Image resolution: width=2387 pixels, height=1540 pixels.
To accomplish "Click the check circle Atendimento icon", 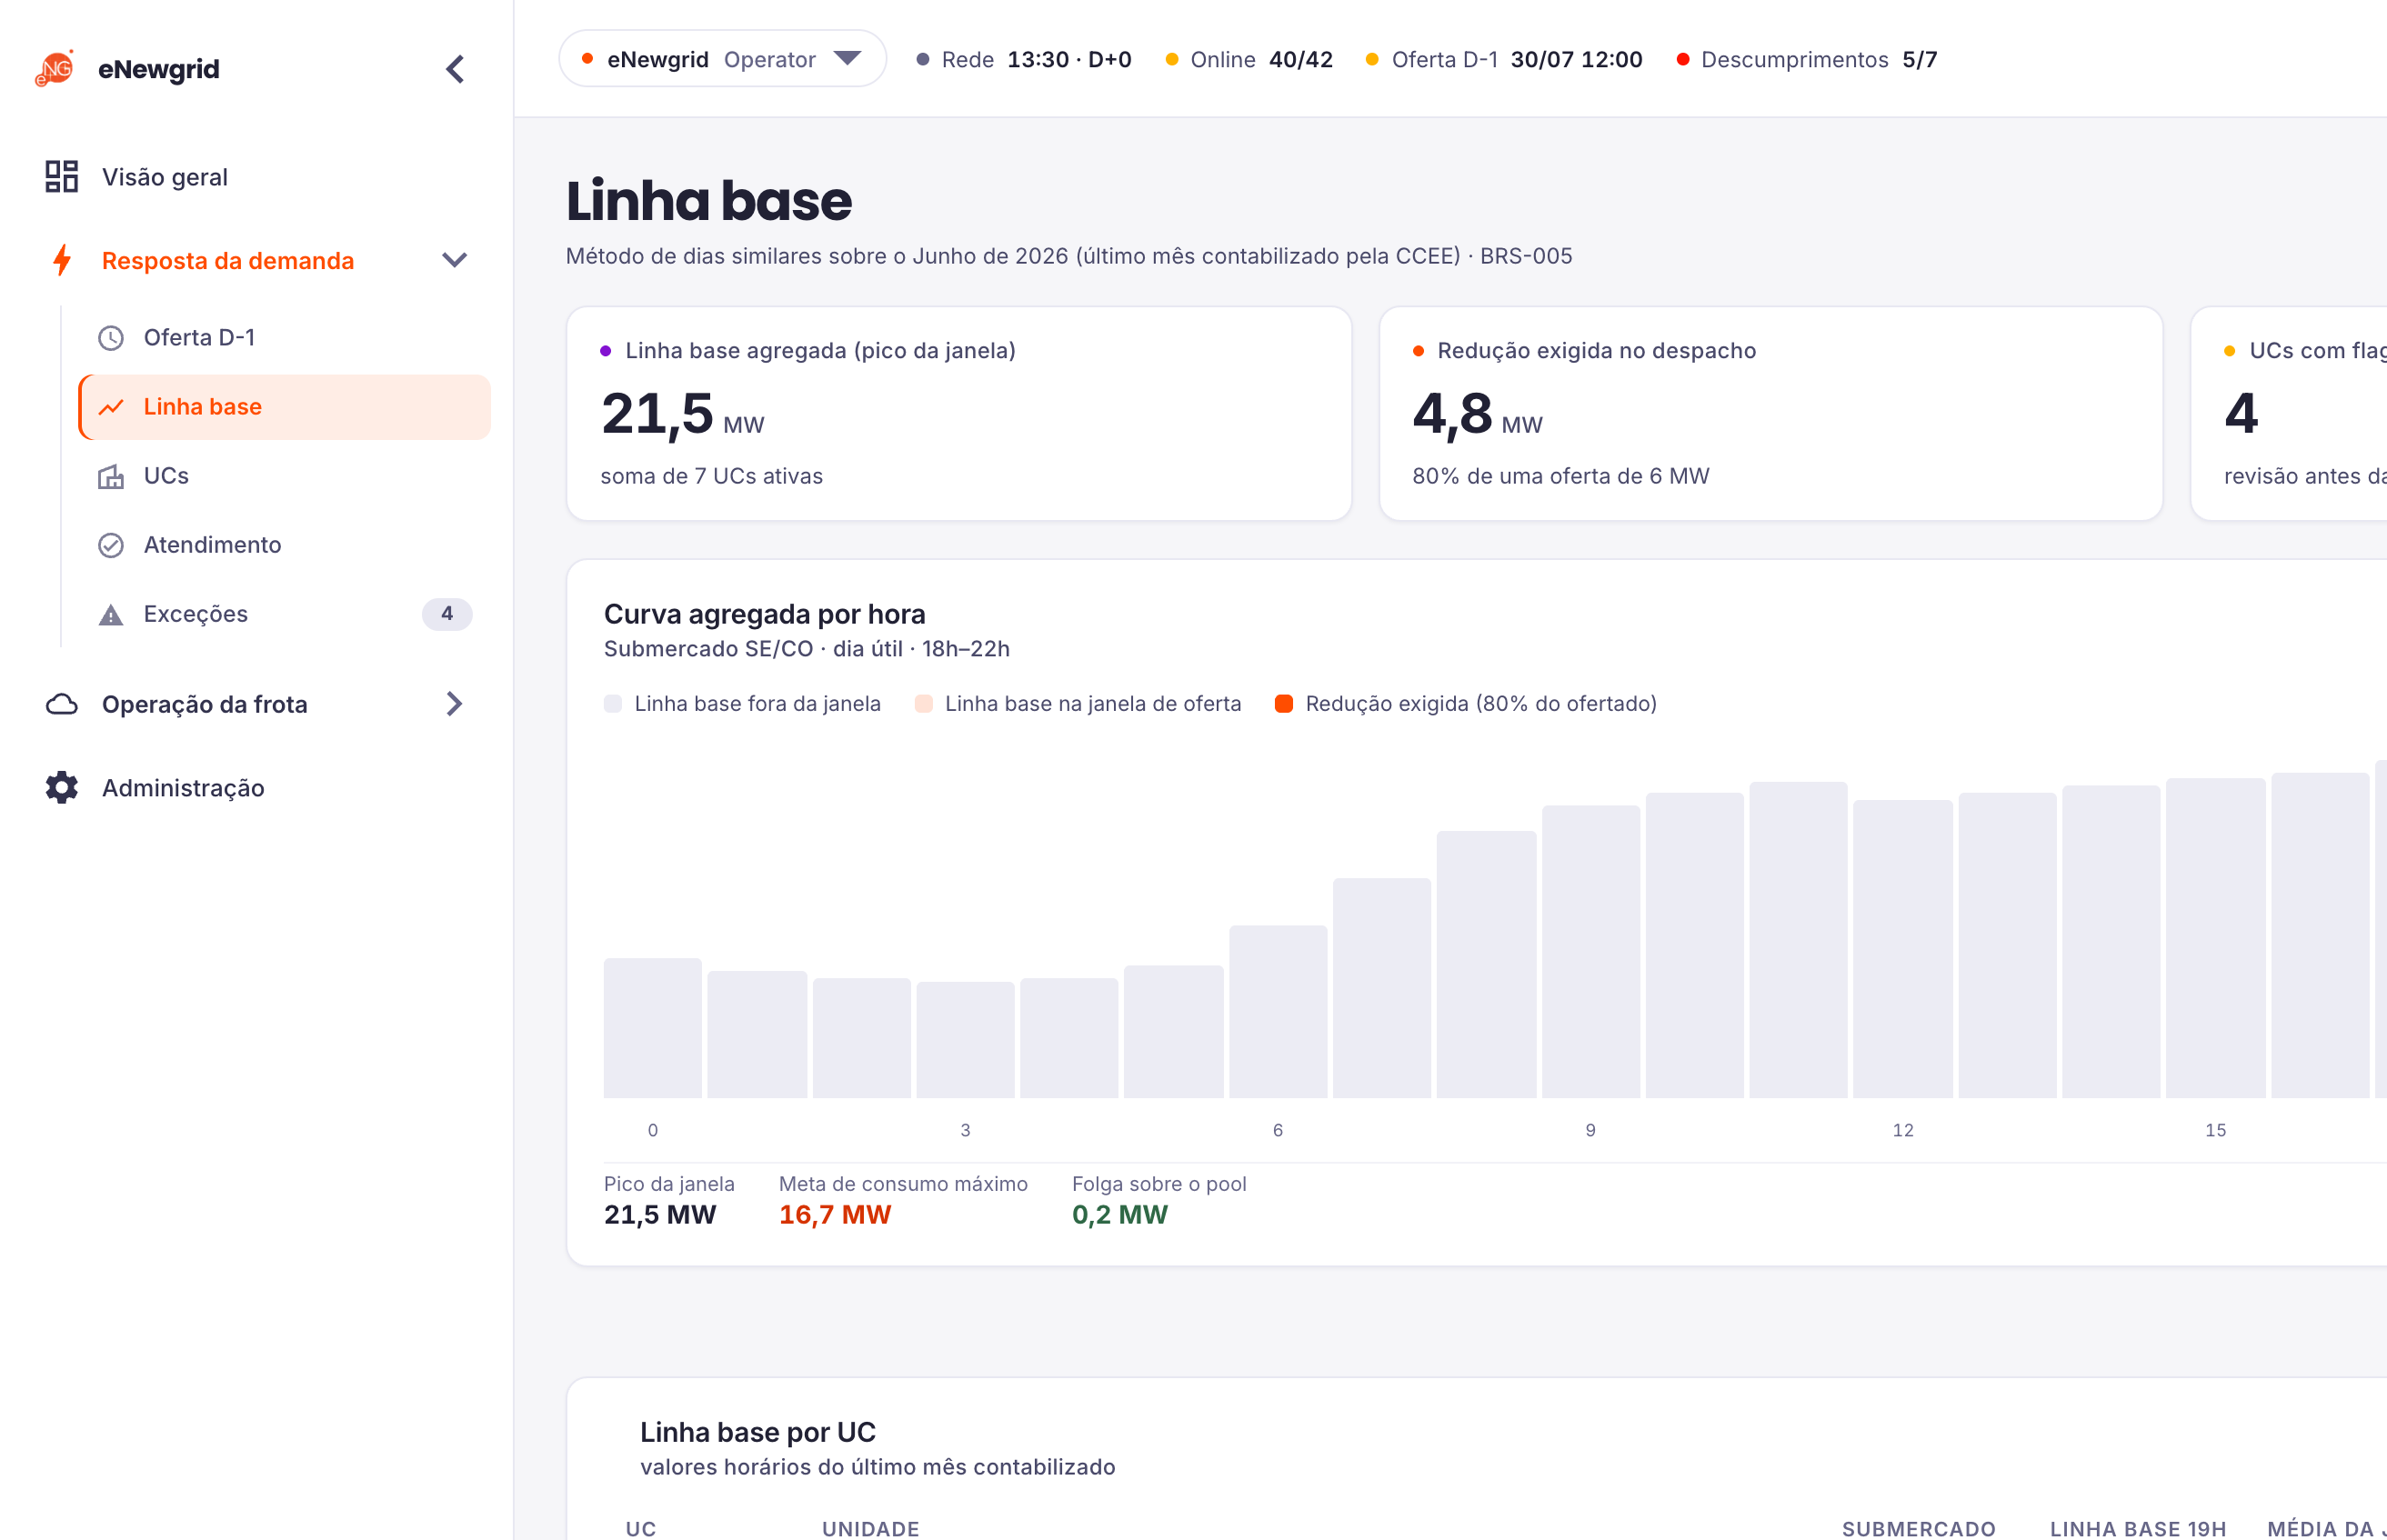I will coord(111,545).
